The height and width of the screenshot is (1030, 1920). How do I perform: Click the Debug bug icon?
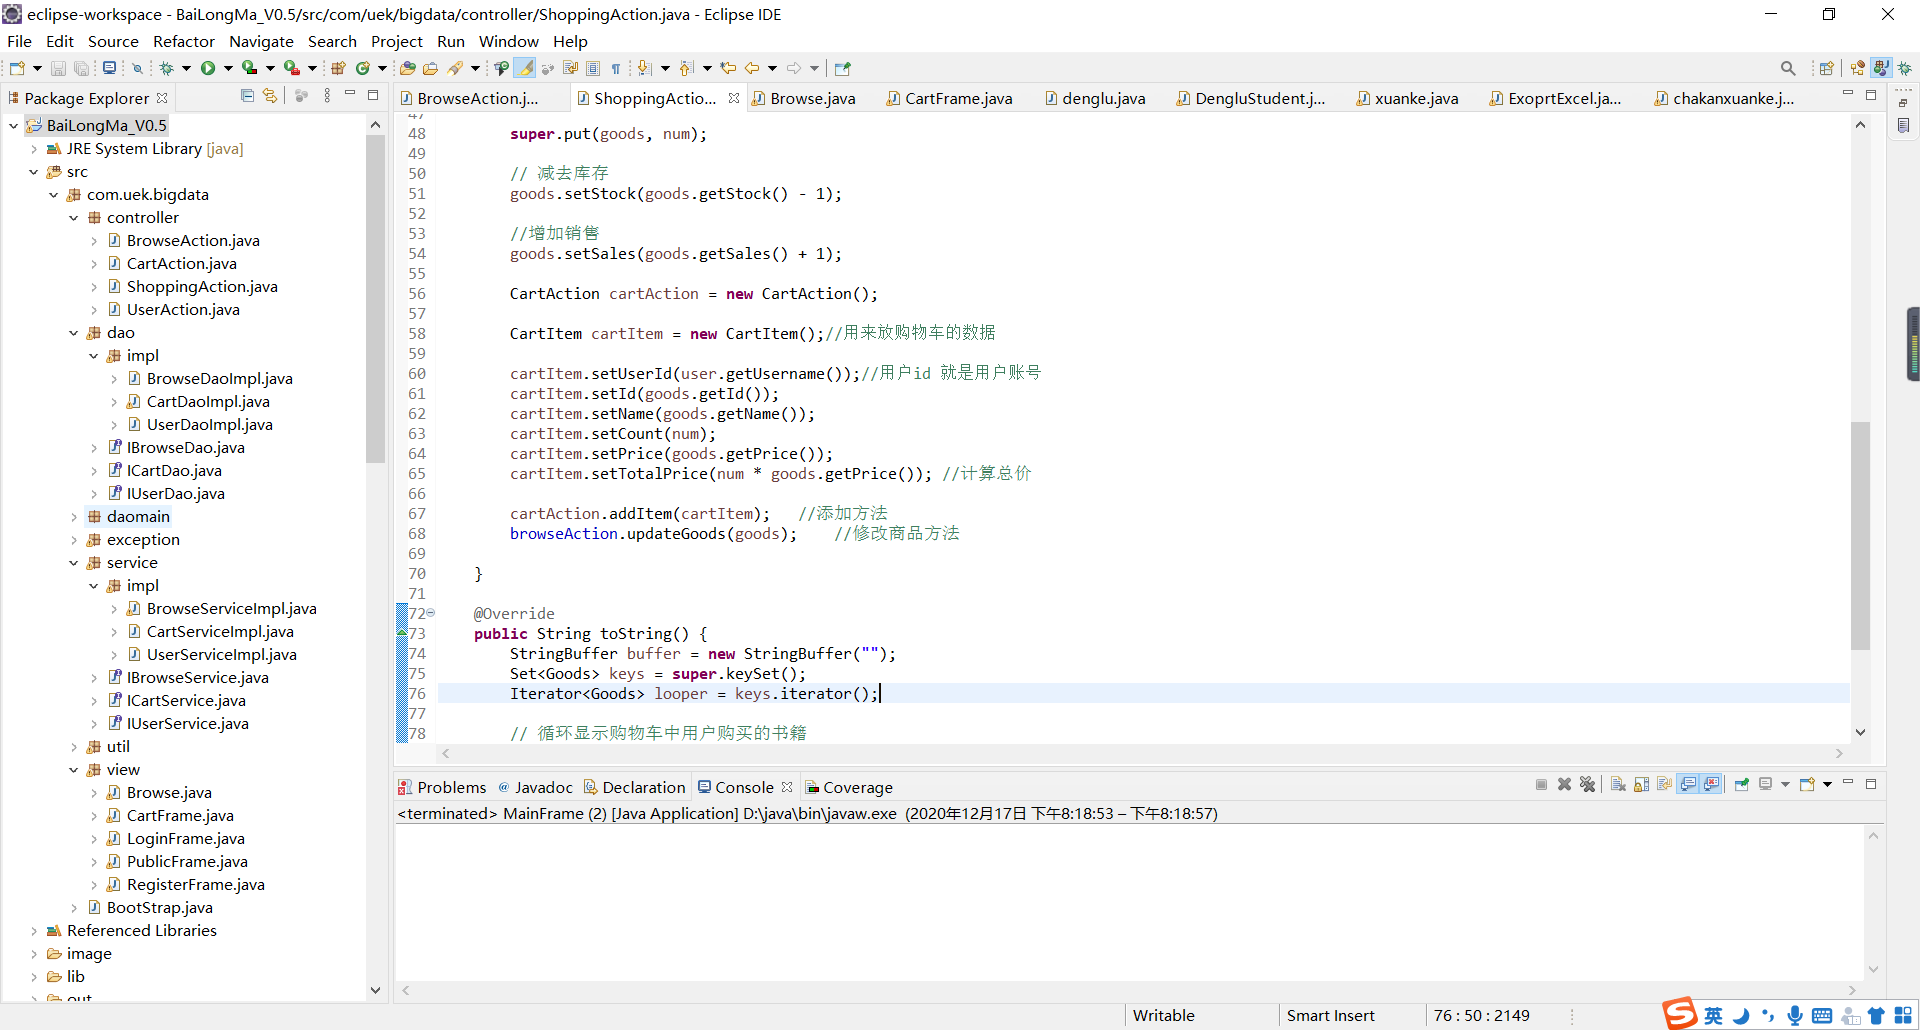pyautogui.click(x=166, y=68)
